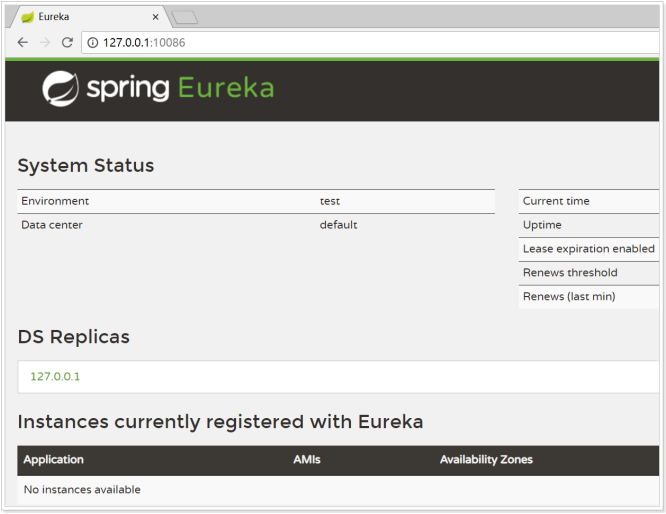This screenshot has height=514, width=666.
Task: Reload the Eureka page
Action: (x=67, y=42)
